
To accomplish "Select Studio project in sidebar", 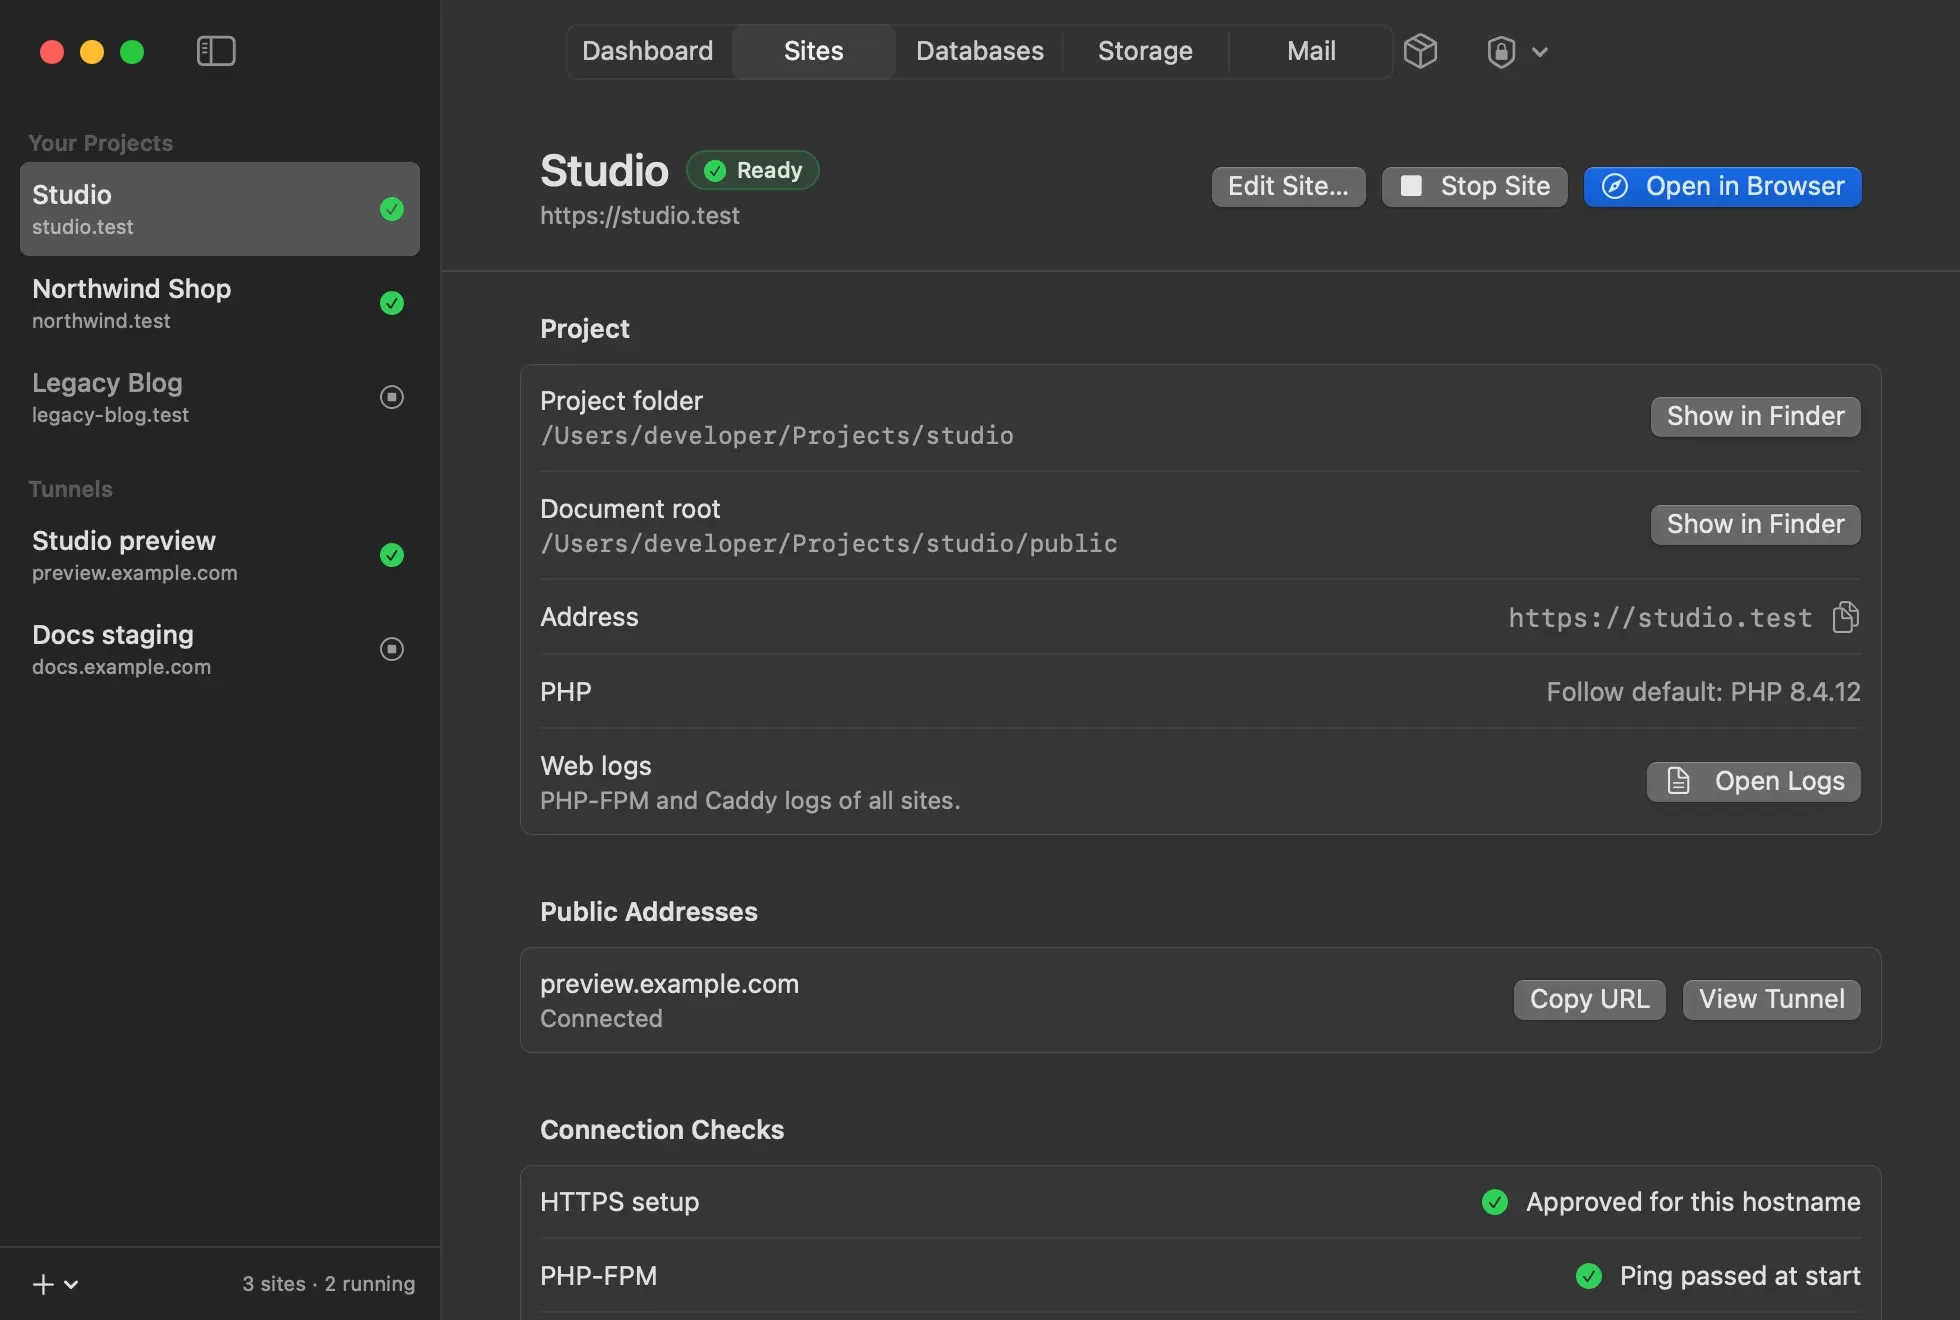I will point(220,209).
